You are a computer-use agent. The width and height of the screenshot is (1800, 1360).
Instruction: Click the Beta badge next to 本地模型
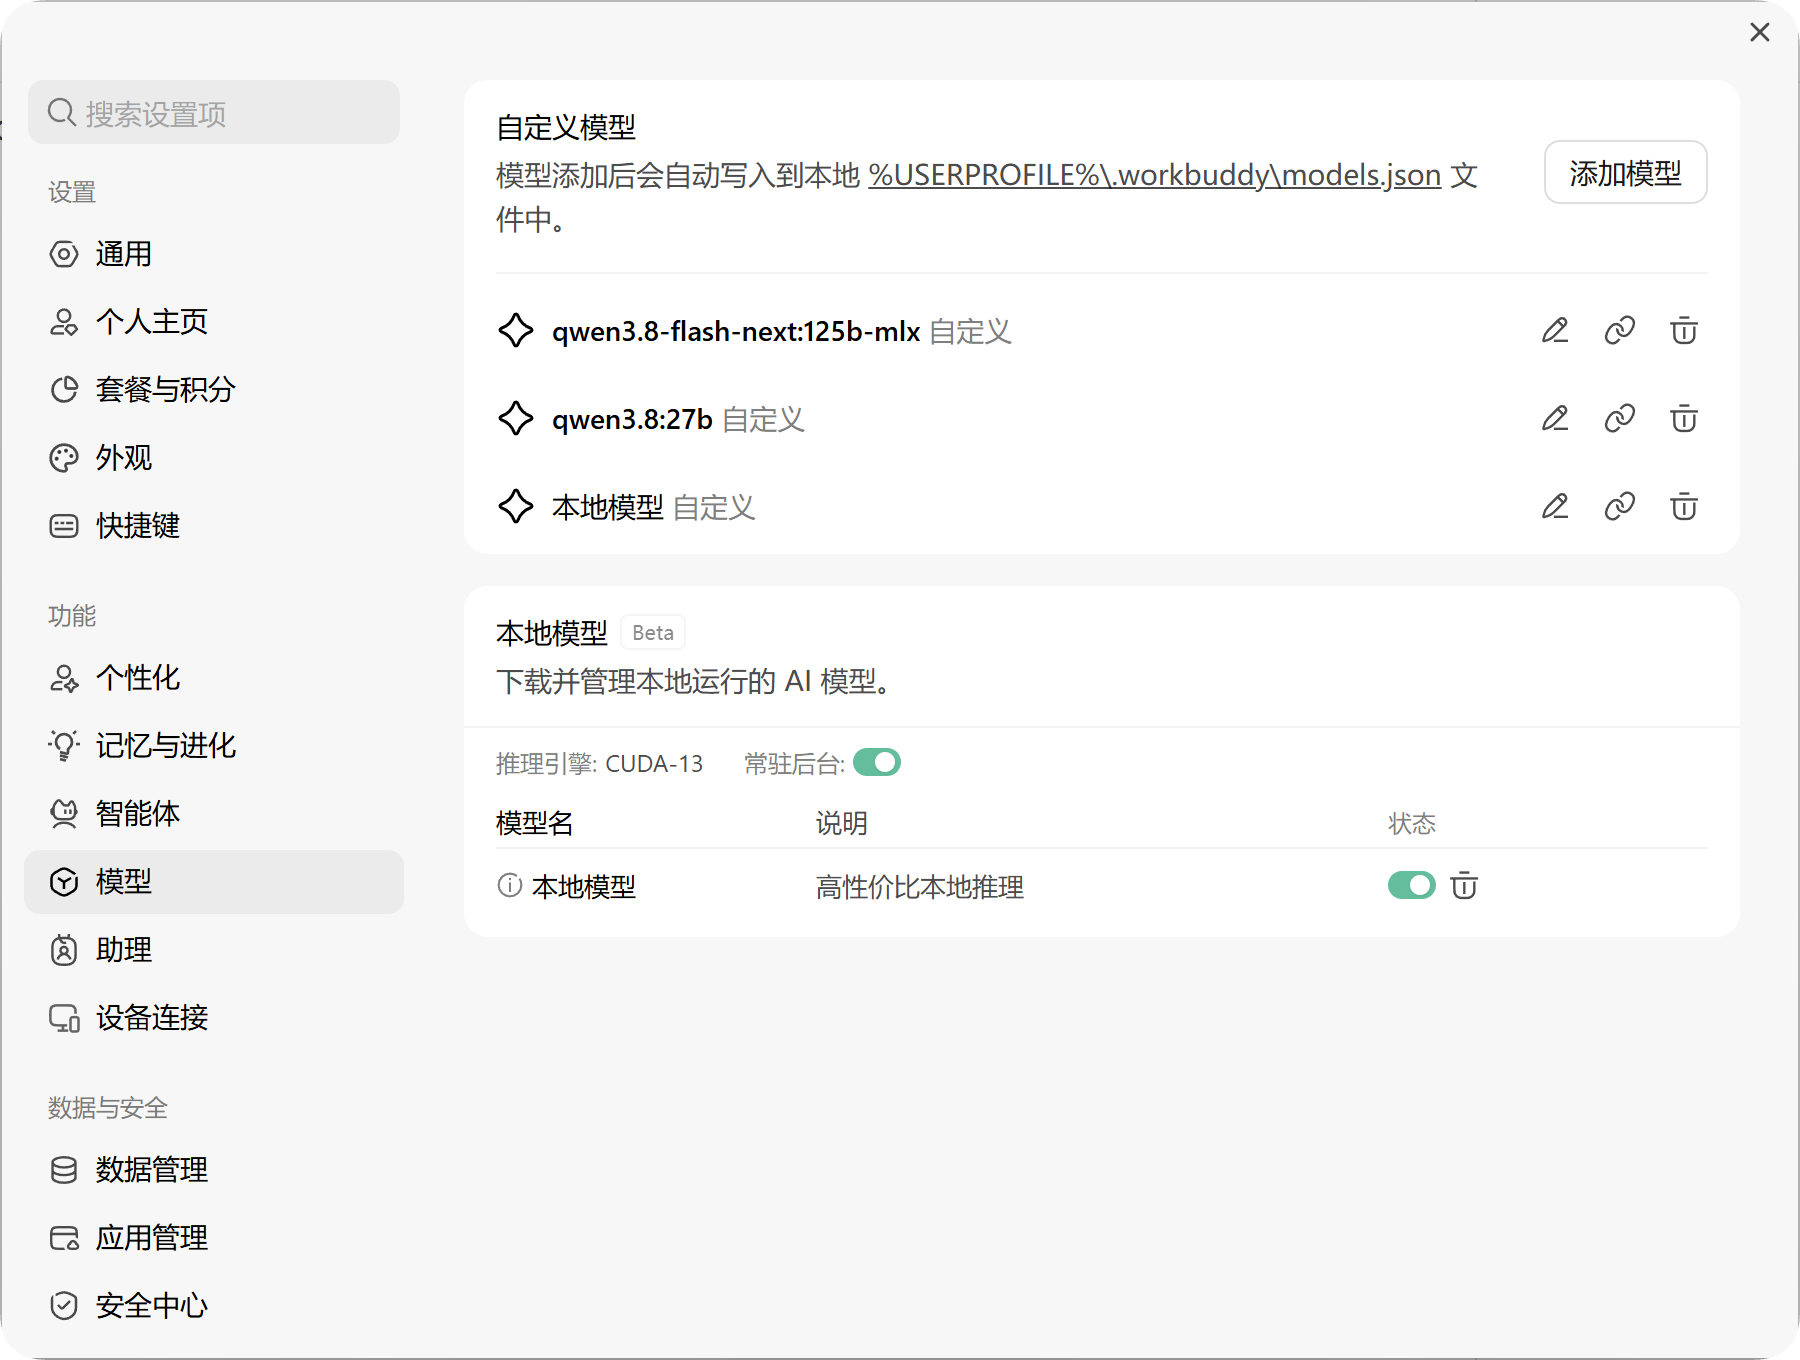tap(653, 633)
